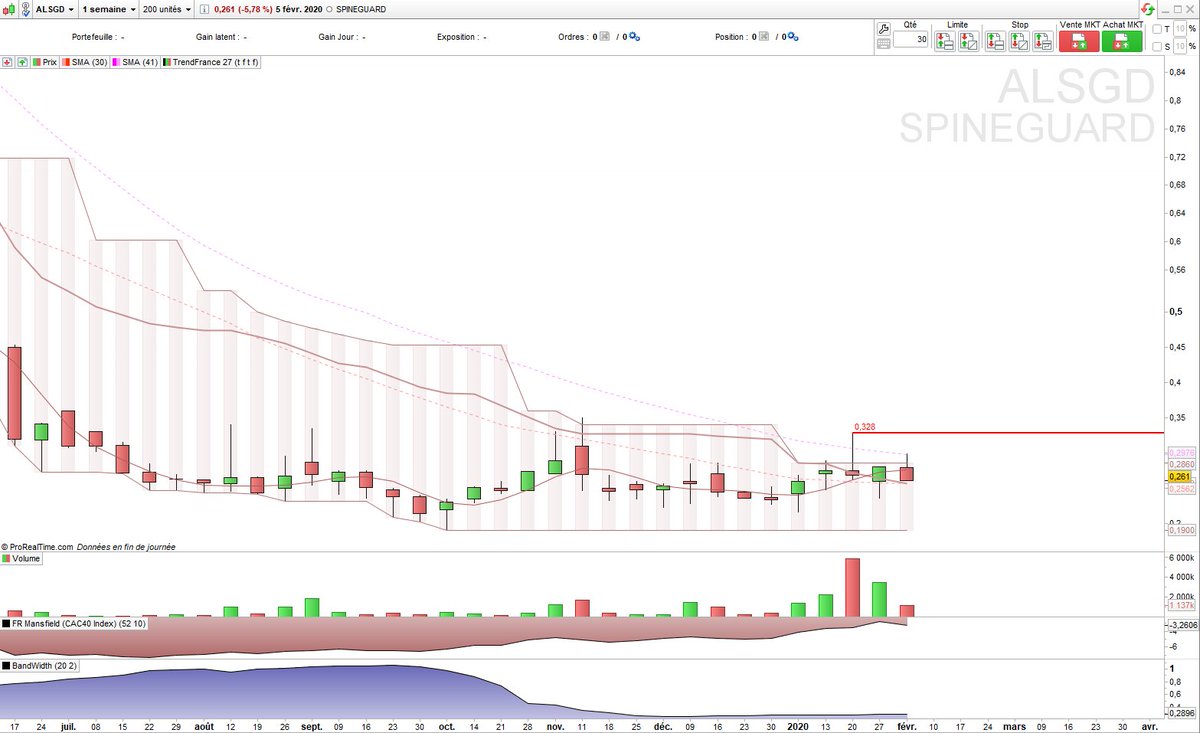1200x733 pixels.
Task: Click the Gain latent label
Action: pyautogui.click(x=217, y=37)
